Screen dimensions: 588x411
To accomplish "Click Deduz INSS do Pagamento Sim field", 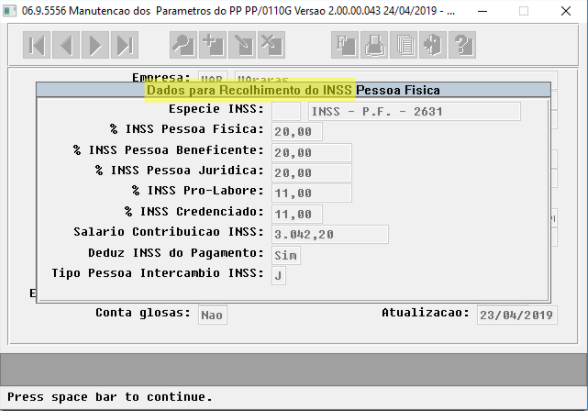I will 286,255.
